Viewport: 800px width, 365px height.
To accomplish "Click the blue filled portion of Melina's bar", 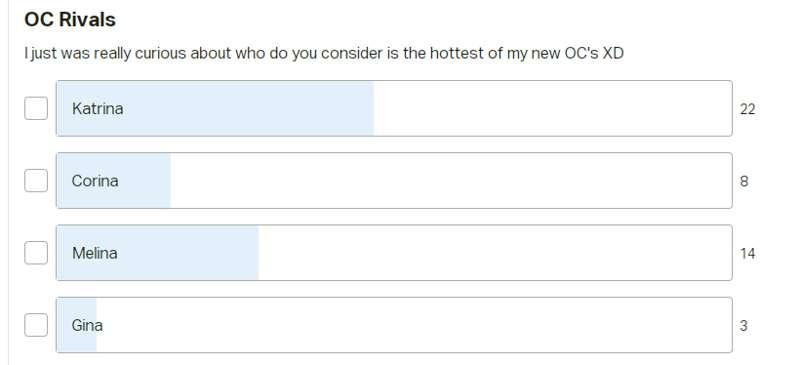I will point(158,253).
